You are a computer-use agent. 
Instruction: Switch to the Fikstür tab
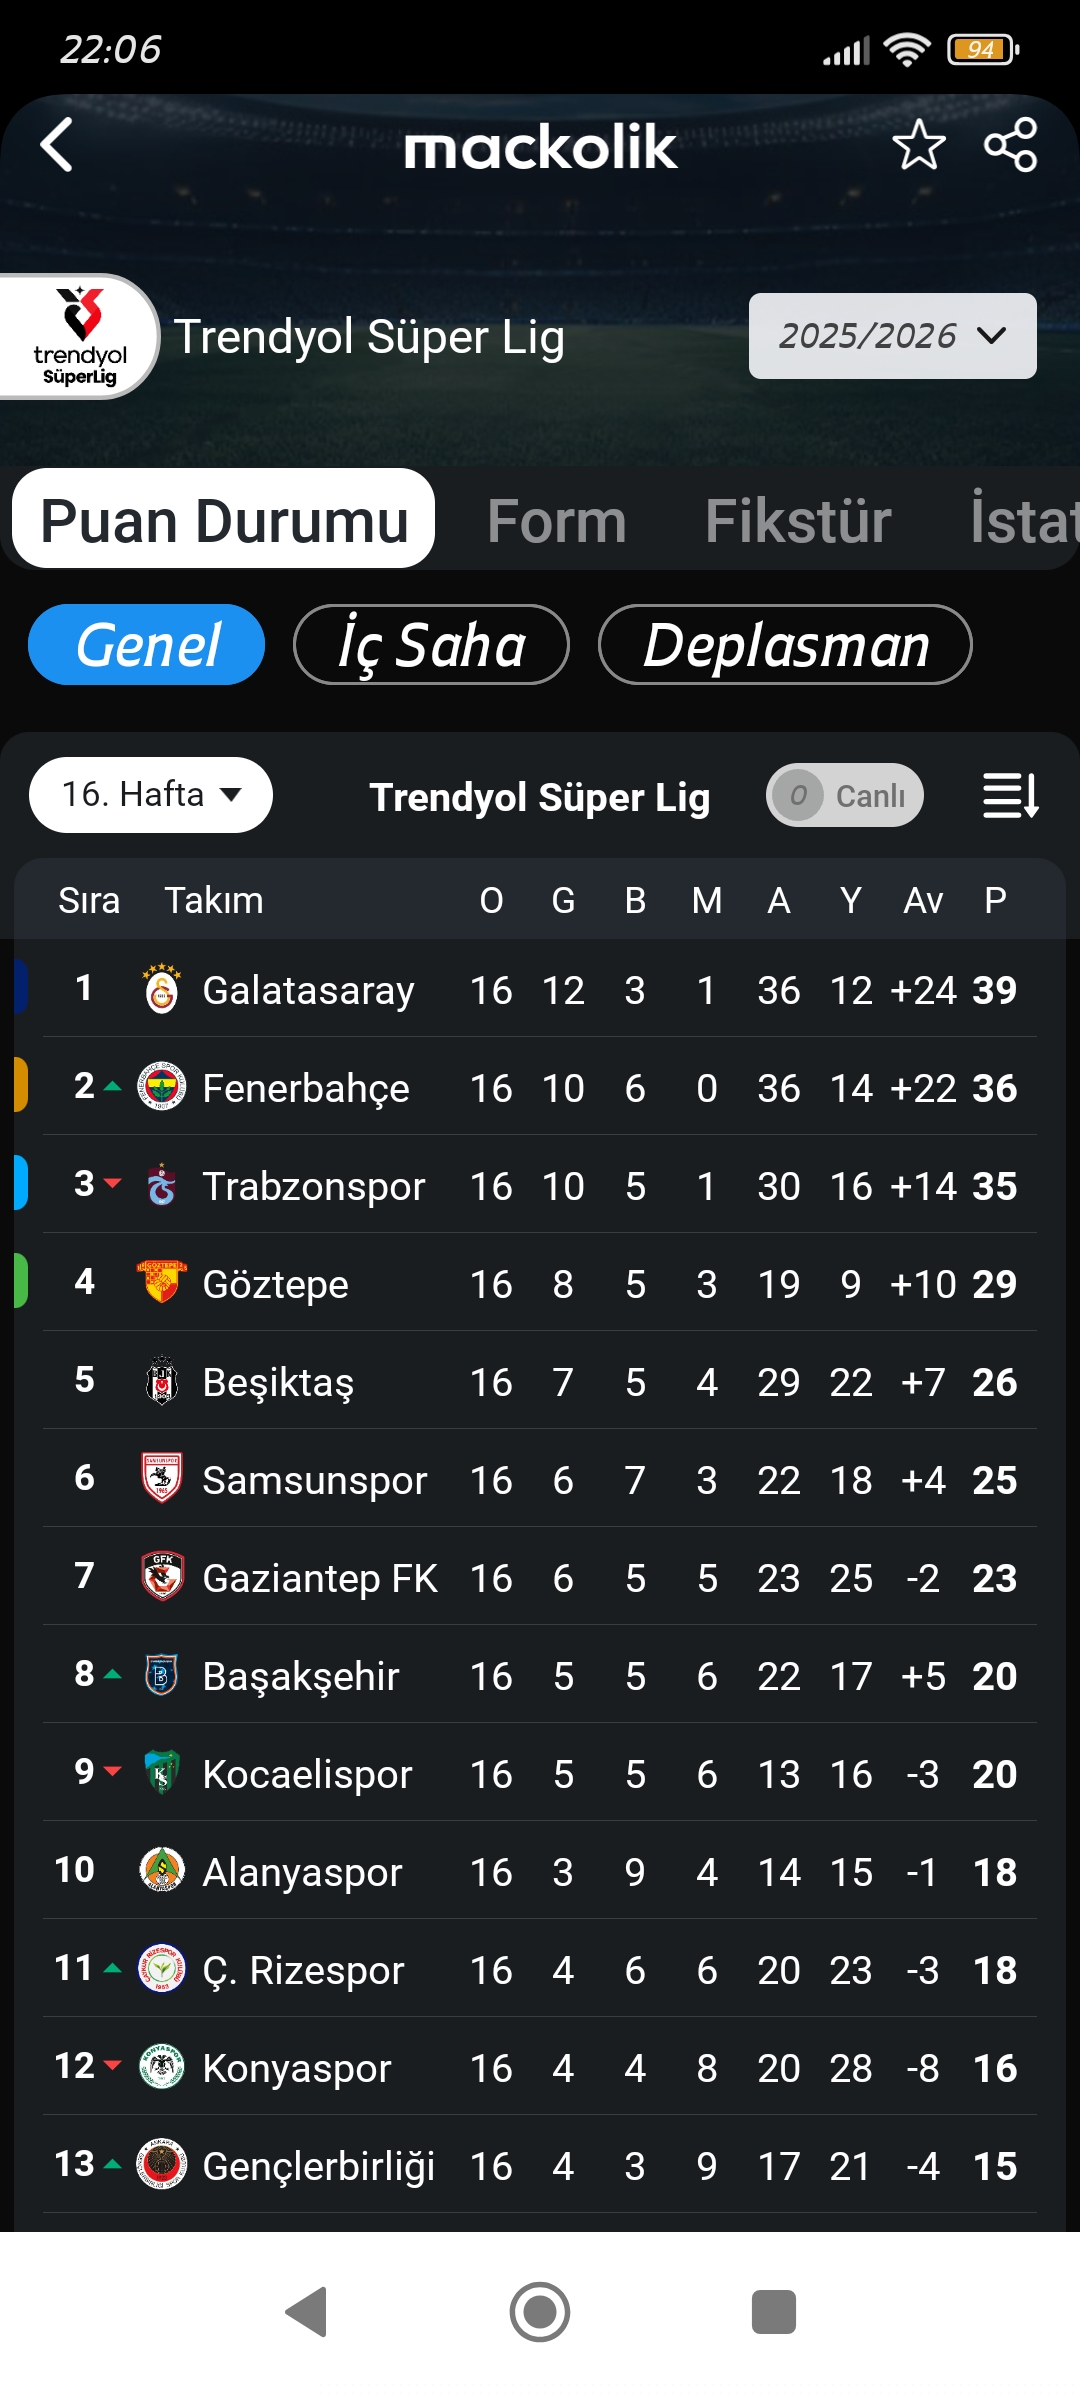pos(798,521)
